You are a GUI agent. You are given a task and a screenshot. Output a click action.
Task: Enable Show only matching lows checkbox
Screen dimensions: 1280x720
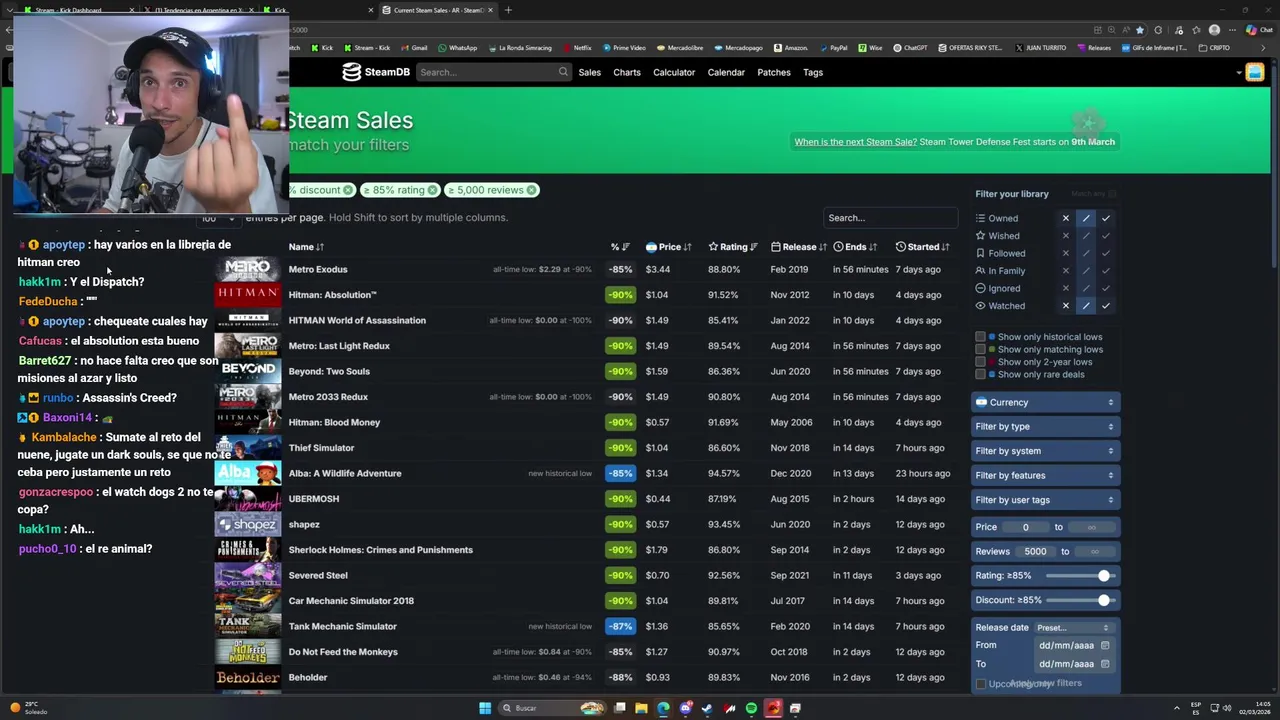pyautogui.click(x=980, y=349)
